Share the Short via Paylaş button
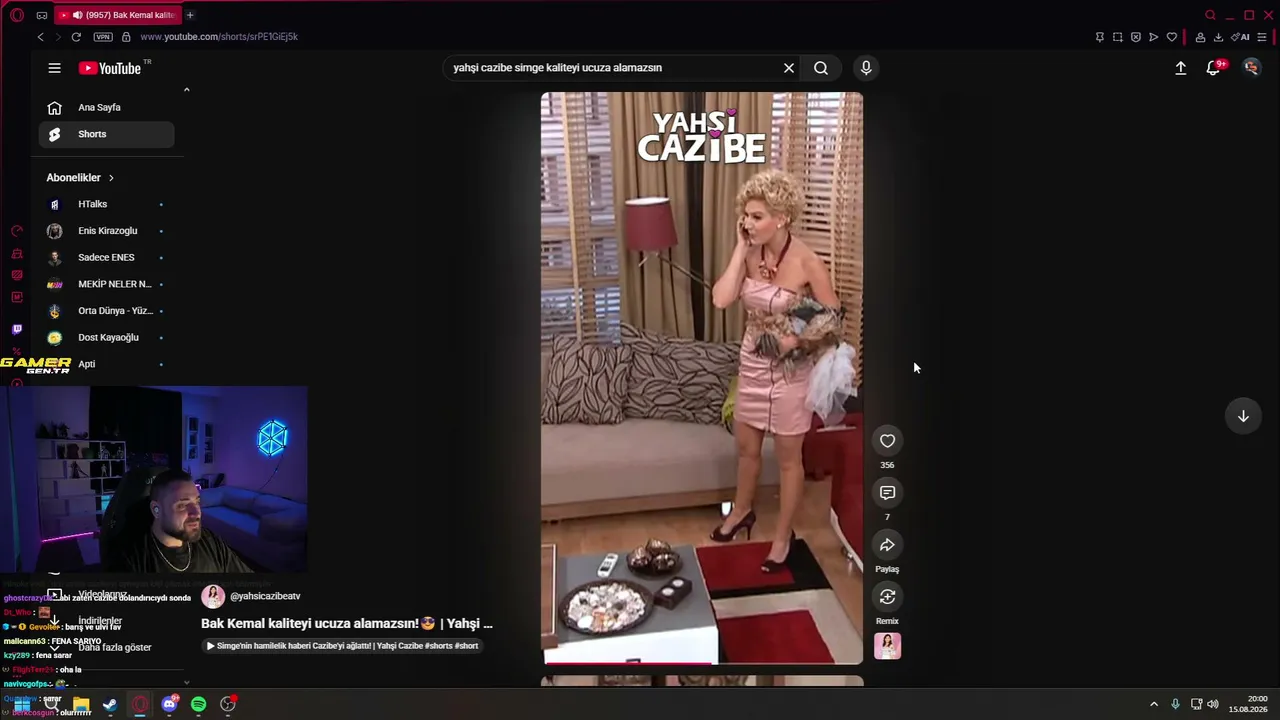This screenshot has height=720, width=1280. (x=887, y=545)
